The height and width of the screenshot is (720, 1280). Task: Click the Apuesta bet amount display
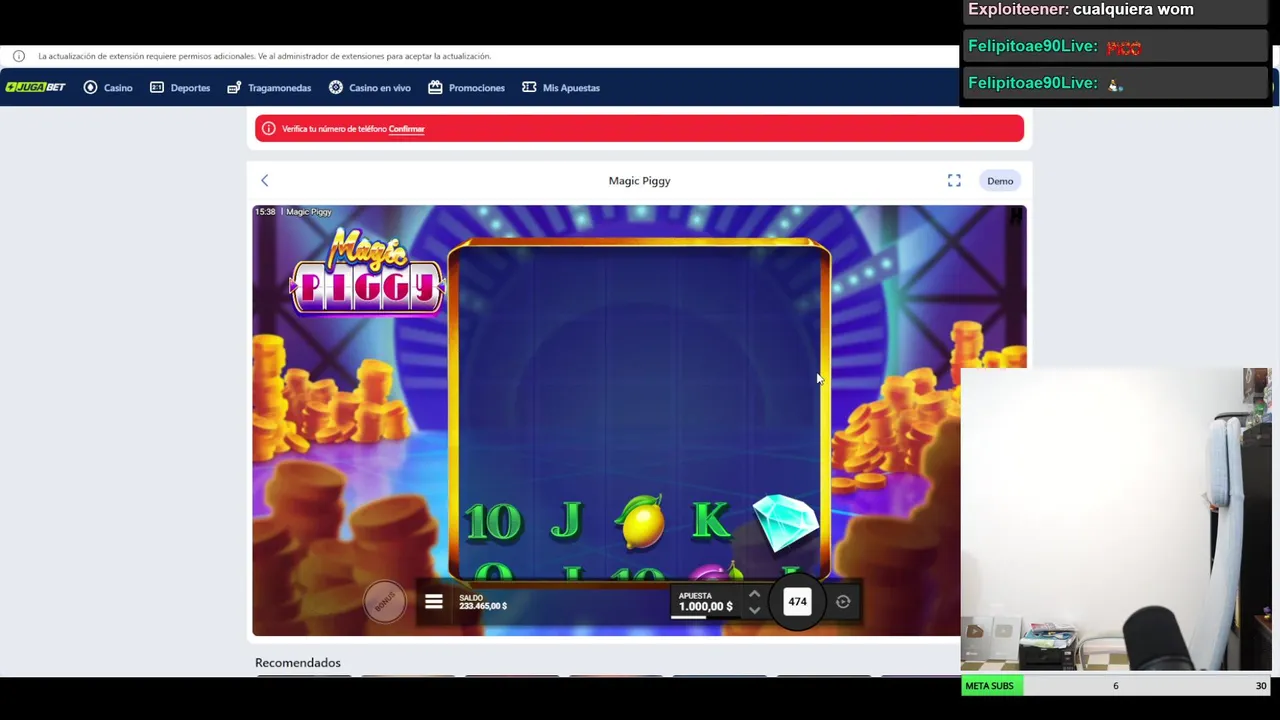pos(705,602)
